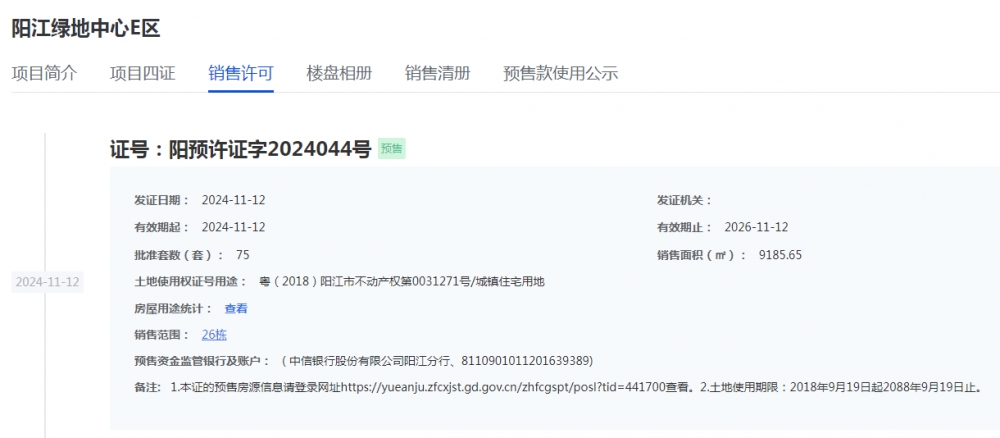This screenshot has height=438, width=1000.
Task: Click the 销售范围 label
Action: coord(162,335)
